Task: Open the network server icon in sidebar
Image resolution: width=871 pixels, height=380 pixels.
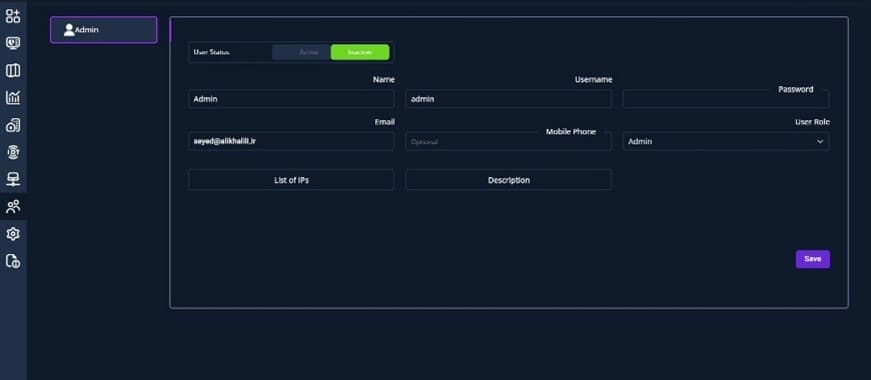Action: pyautogui.click(x=13, y=179)
